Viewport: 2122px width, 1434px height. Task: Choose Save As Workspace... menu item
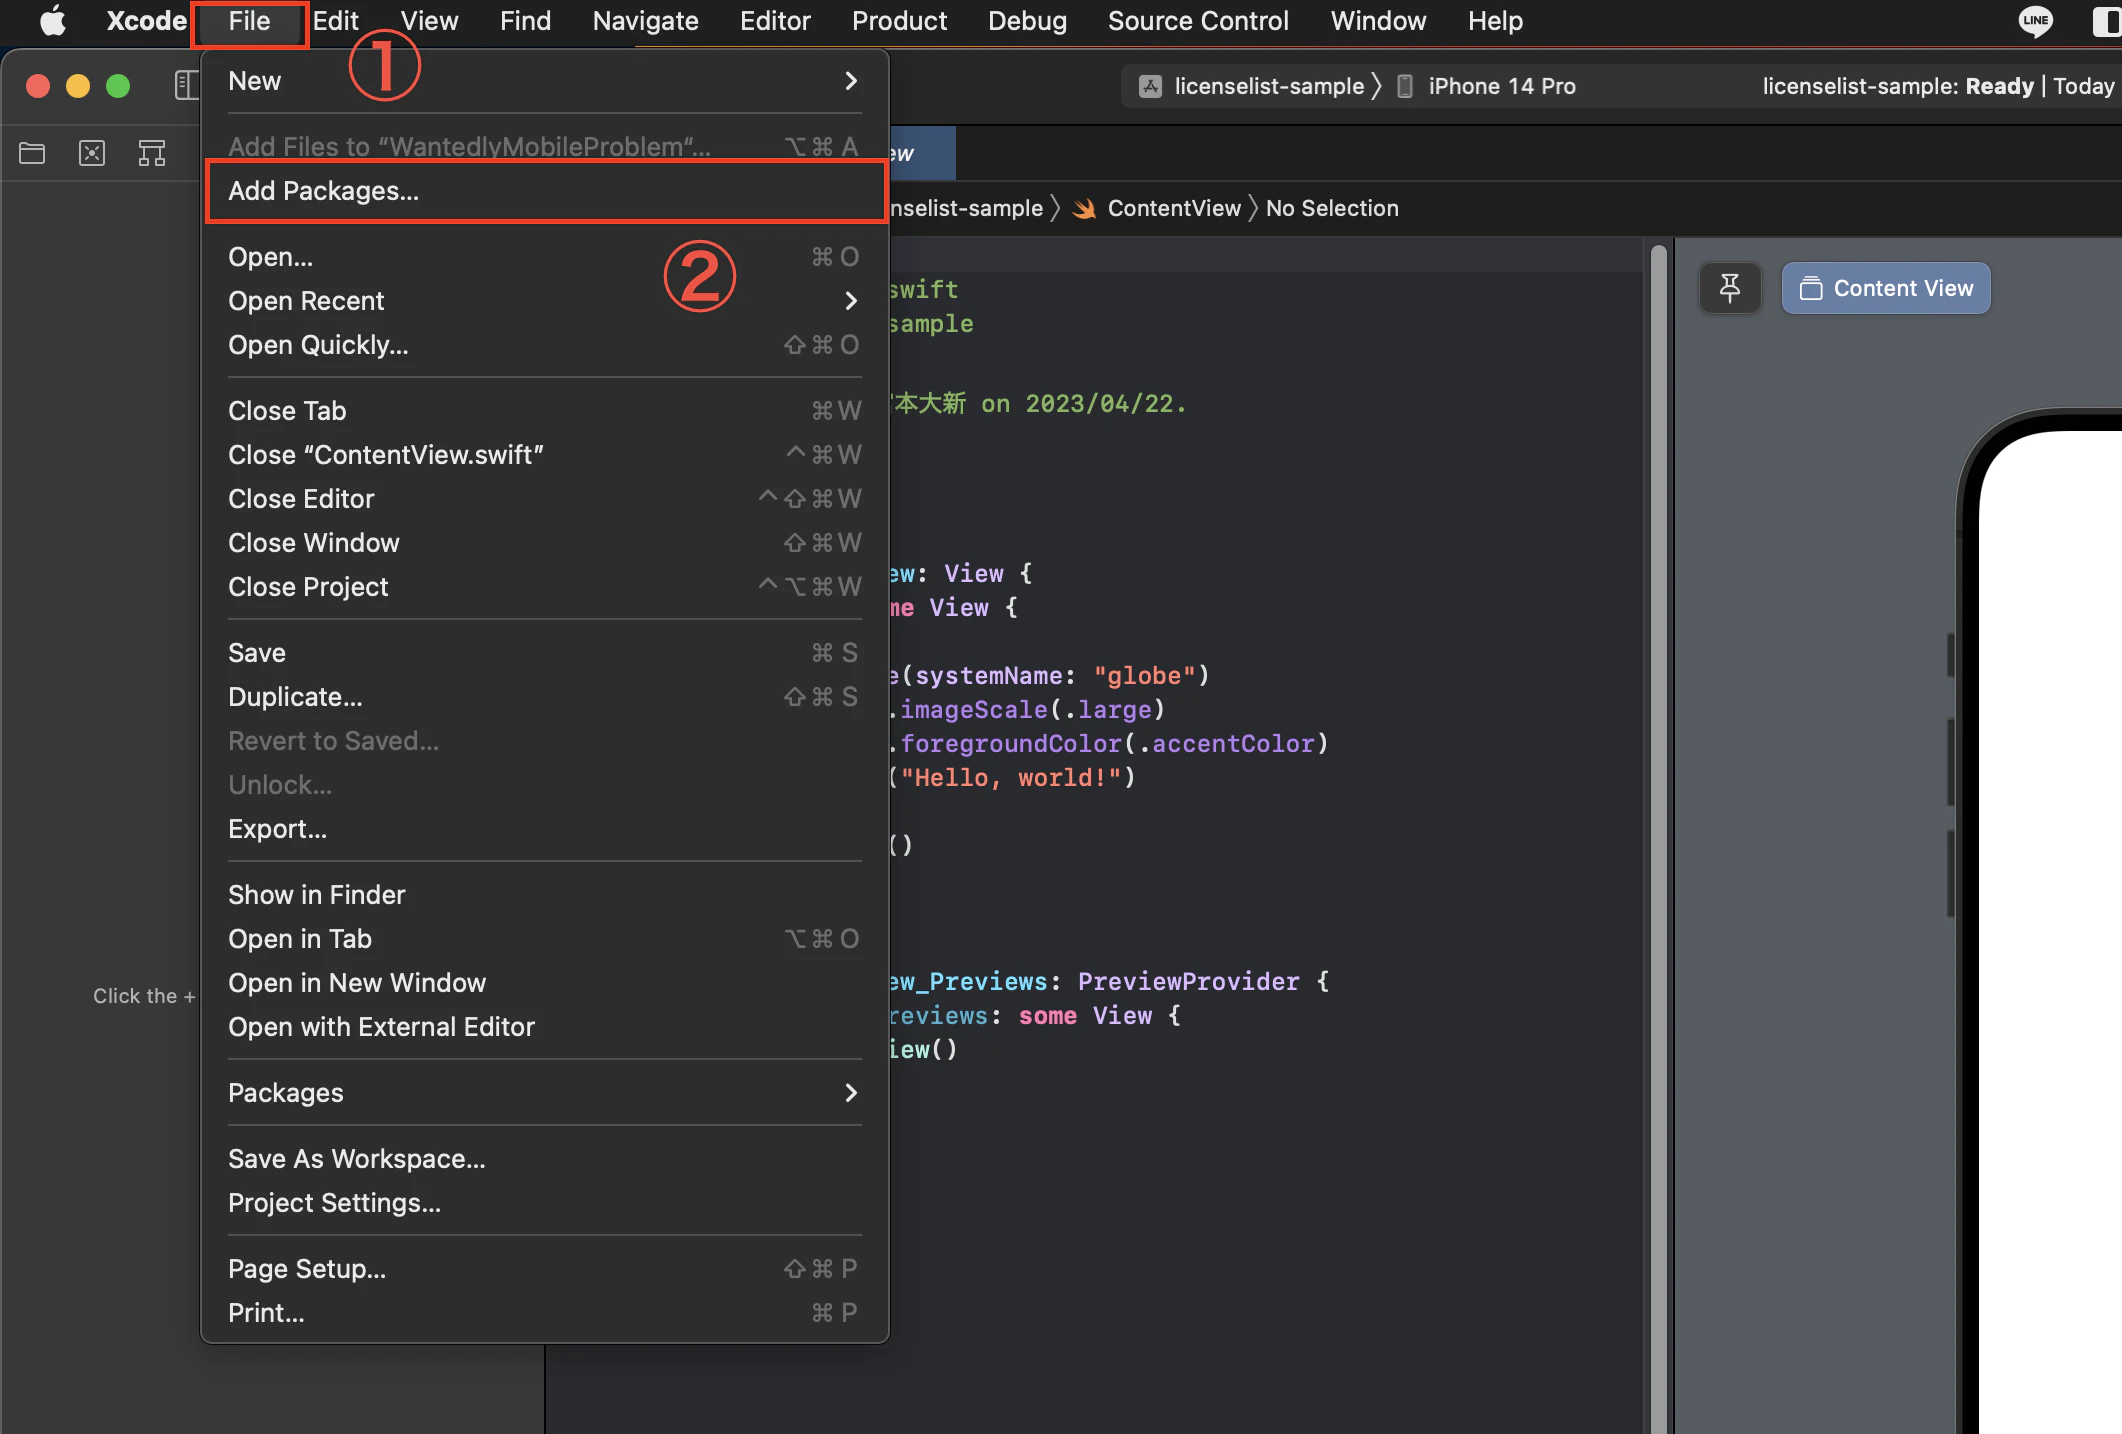tap(546, 1159)
